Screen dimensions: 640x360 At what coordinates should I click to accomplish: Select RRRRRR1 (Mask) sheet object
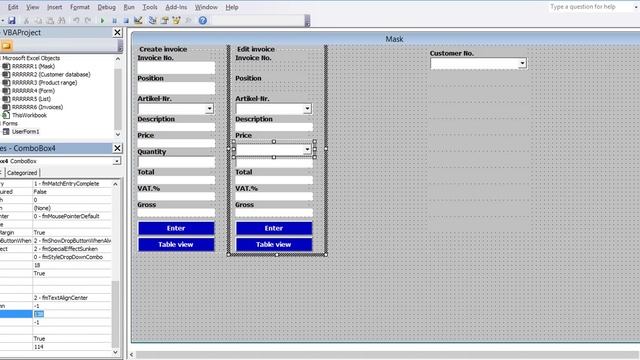[33, 66]
